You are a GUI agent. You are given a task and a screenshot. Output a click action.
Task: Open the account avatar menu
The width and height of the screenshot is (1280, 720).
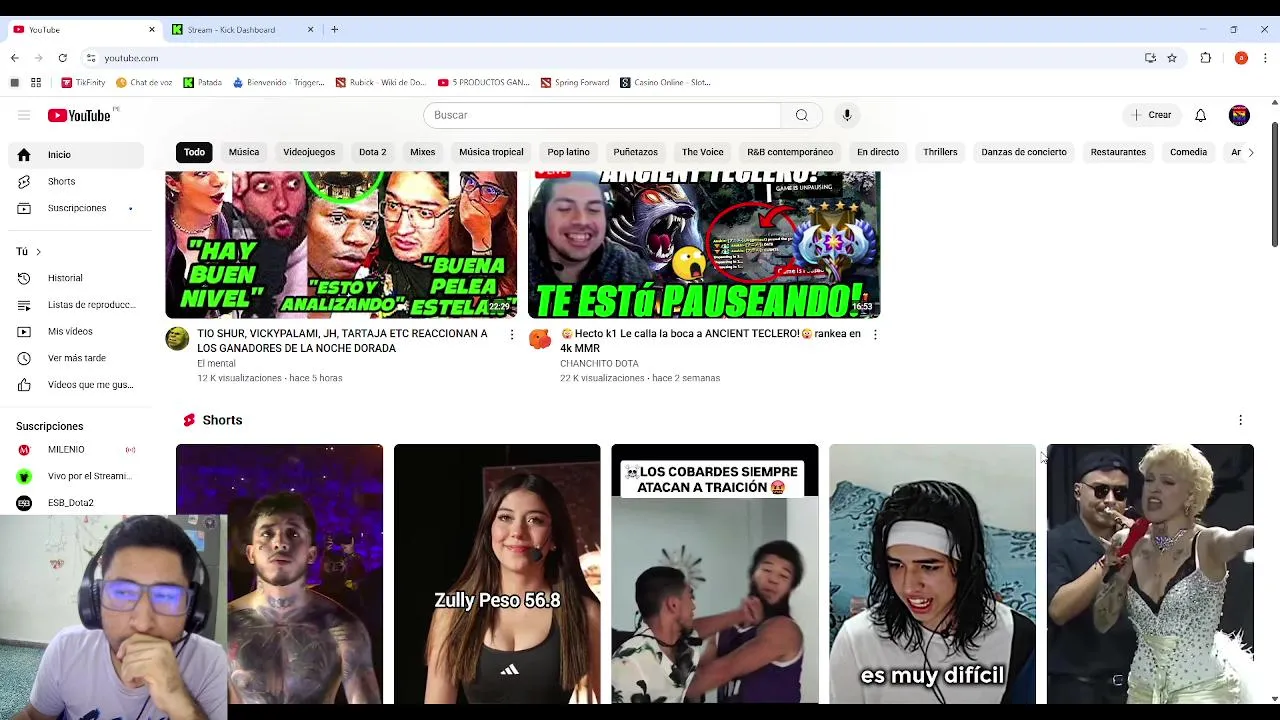point(1239,115)
